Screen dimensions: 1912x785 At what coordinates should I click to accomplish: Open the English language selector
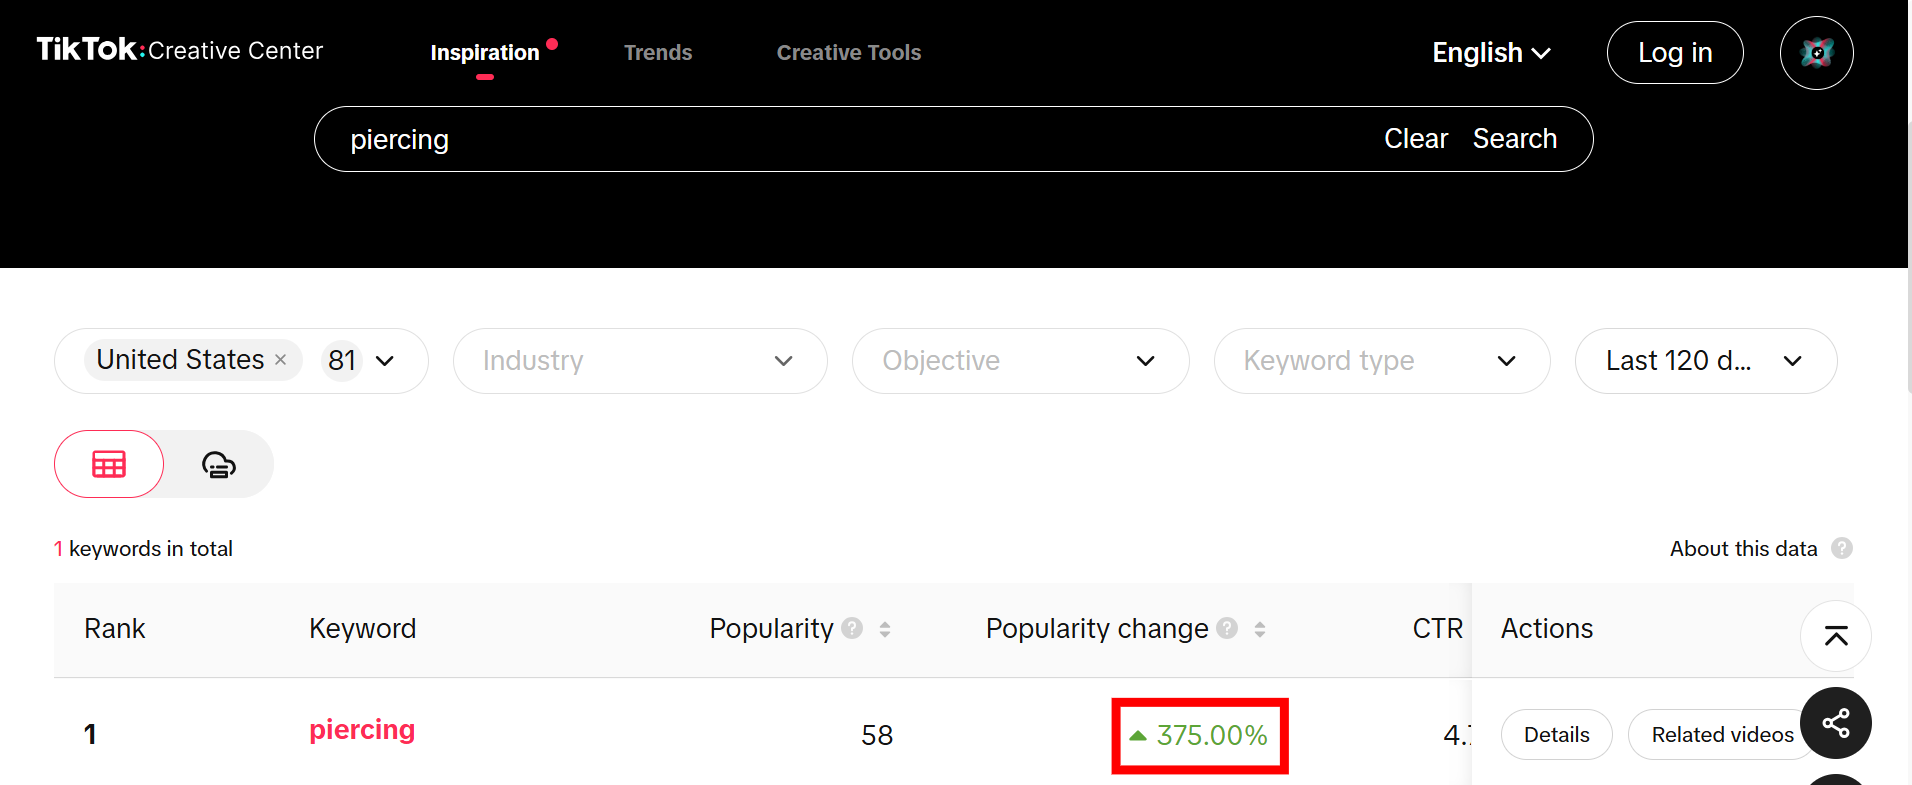pyautogui.click(x=1490, y=53)
